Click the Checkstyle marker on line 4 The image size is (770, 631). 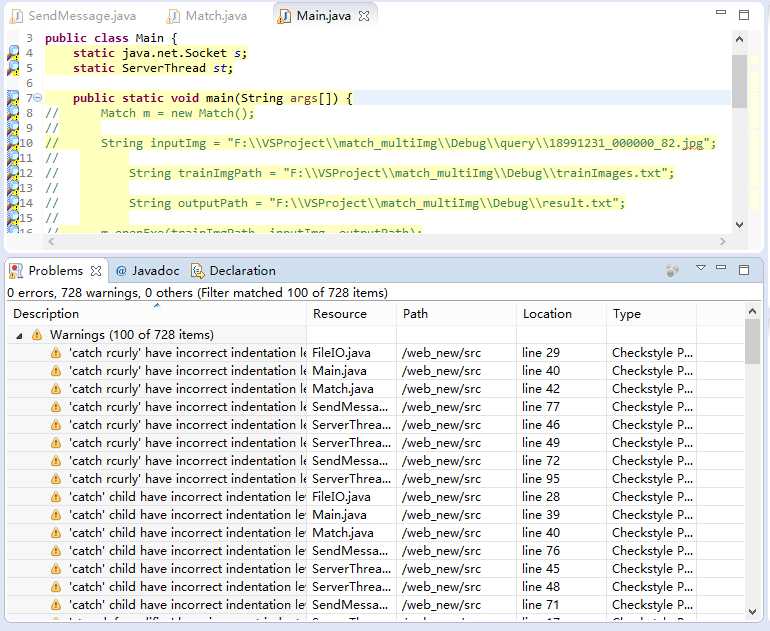point(13,53)
